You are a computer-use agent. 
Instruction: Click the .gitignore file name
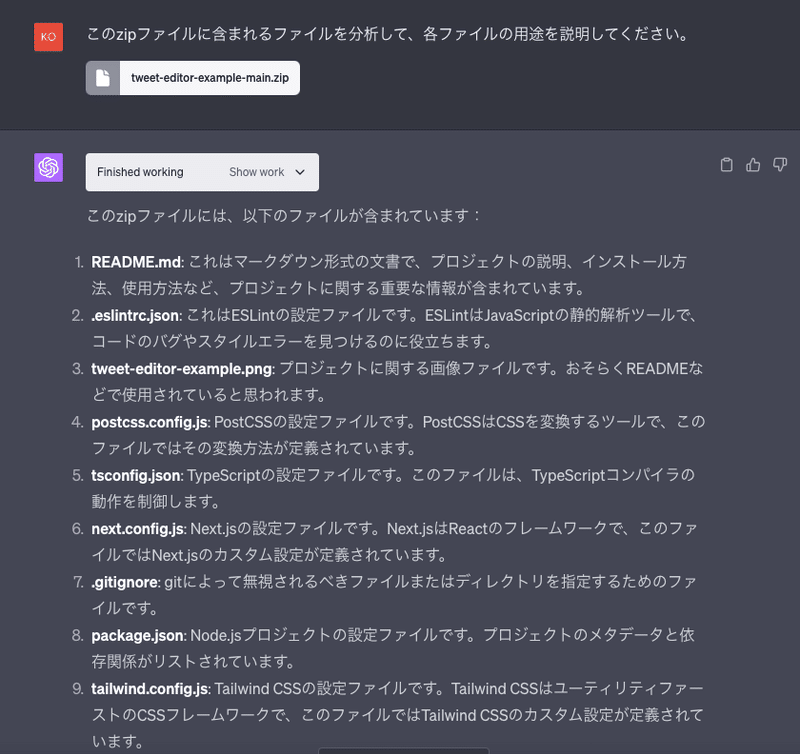(x=124, y=582)
